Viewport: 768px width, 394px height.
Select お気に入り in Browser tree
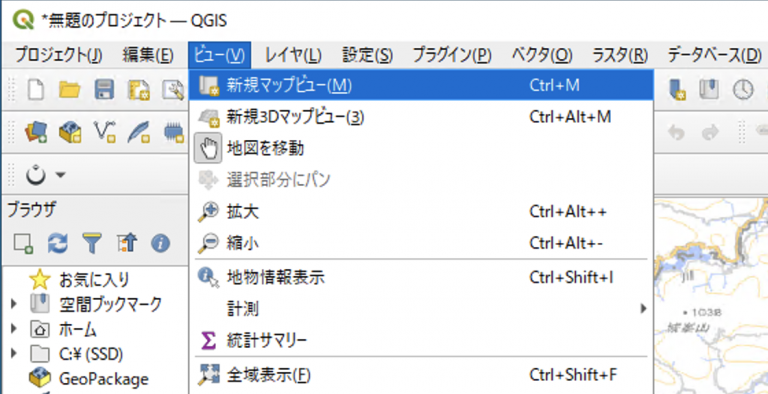(94, 280)
